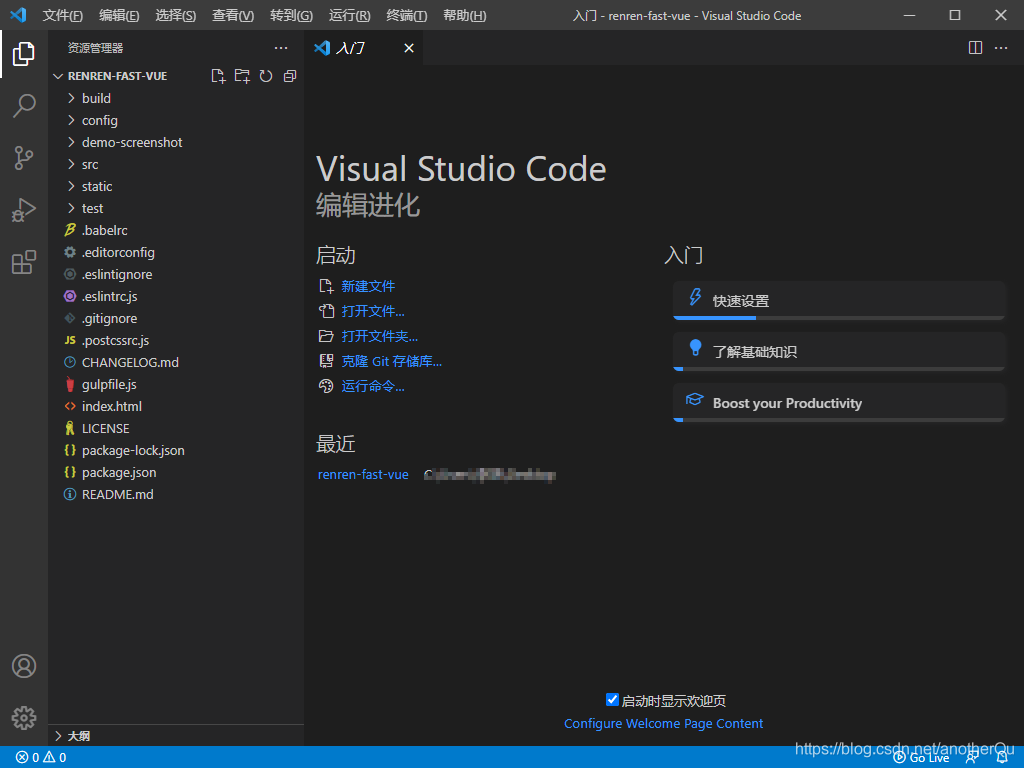This screenshot has height=768, width=1024.
Task: Click the 新建文件 link
Action: (368, 287)
